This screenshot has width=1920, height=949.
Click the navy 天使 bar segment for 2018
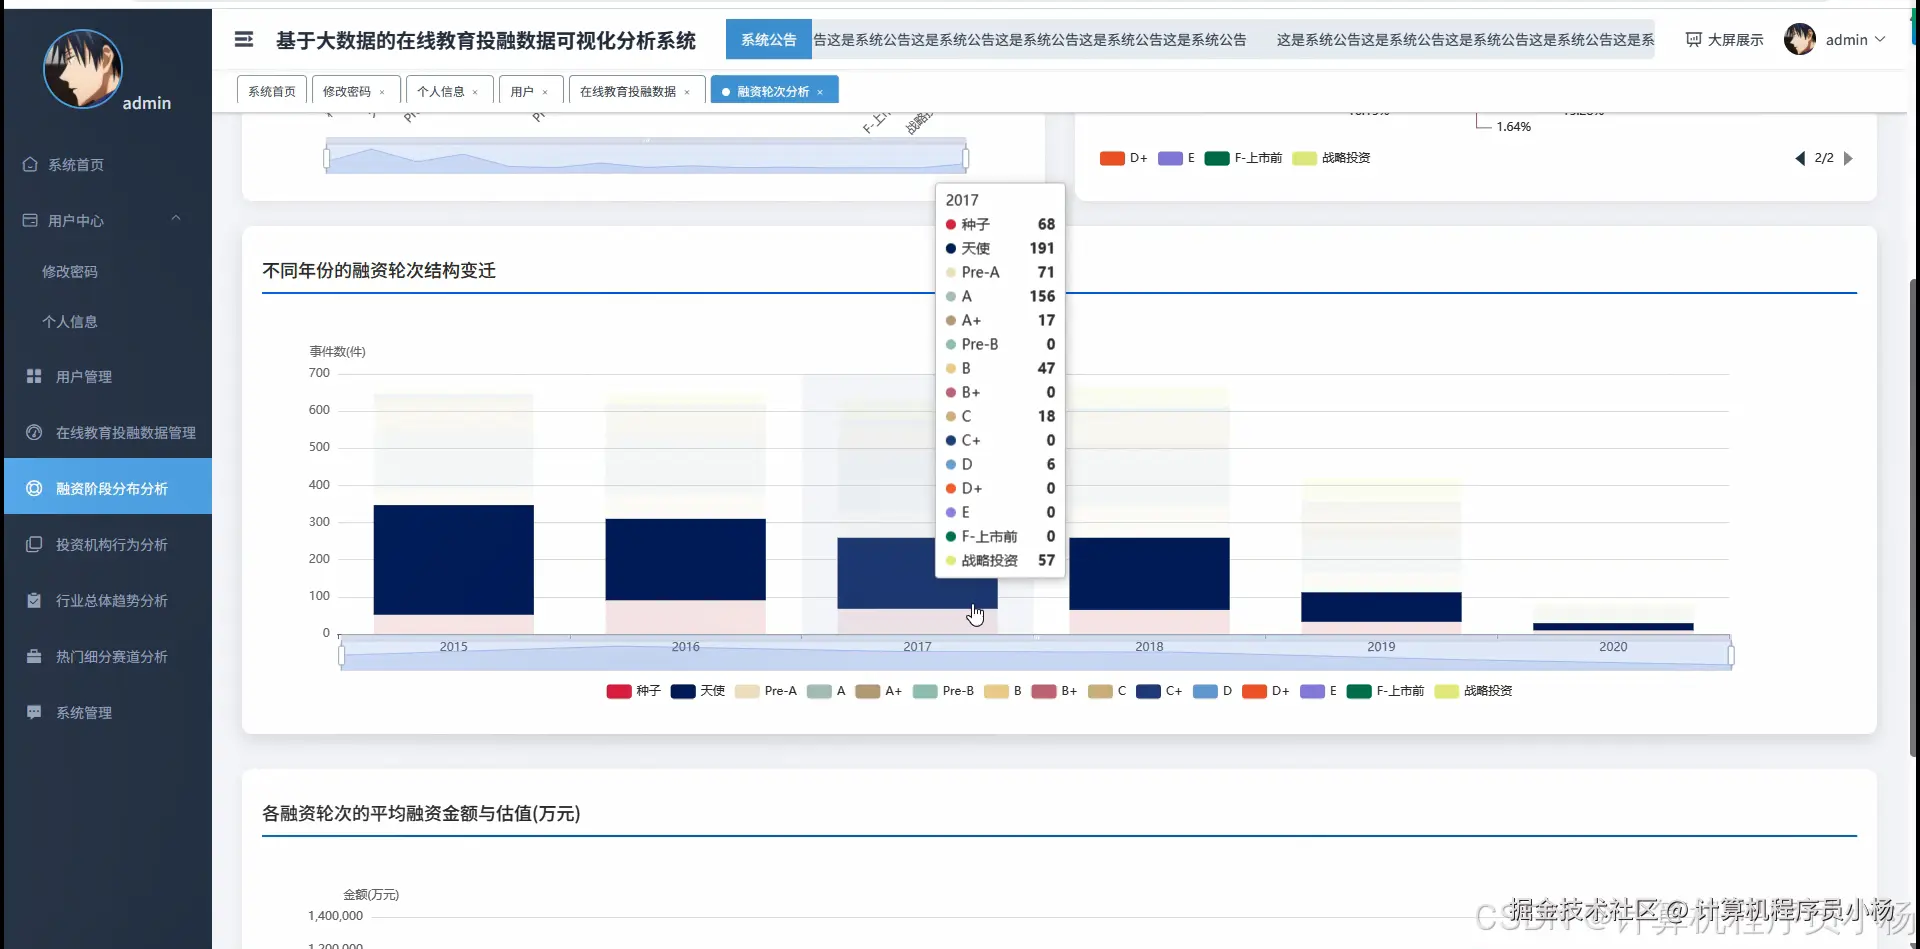1150,574
